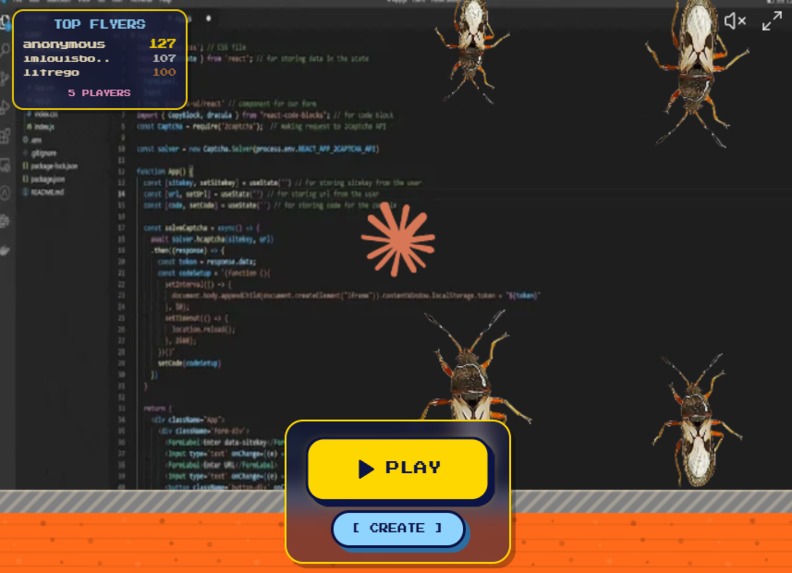
Task: Click the score value 107
Action: click(x=164, y=59)
